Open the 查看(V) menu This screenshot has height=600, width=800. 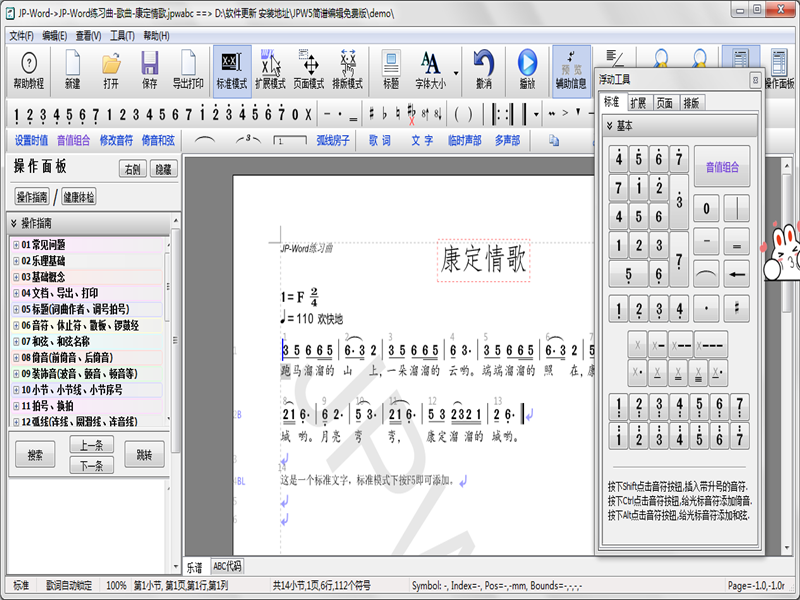(88, 36)
